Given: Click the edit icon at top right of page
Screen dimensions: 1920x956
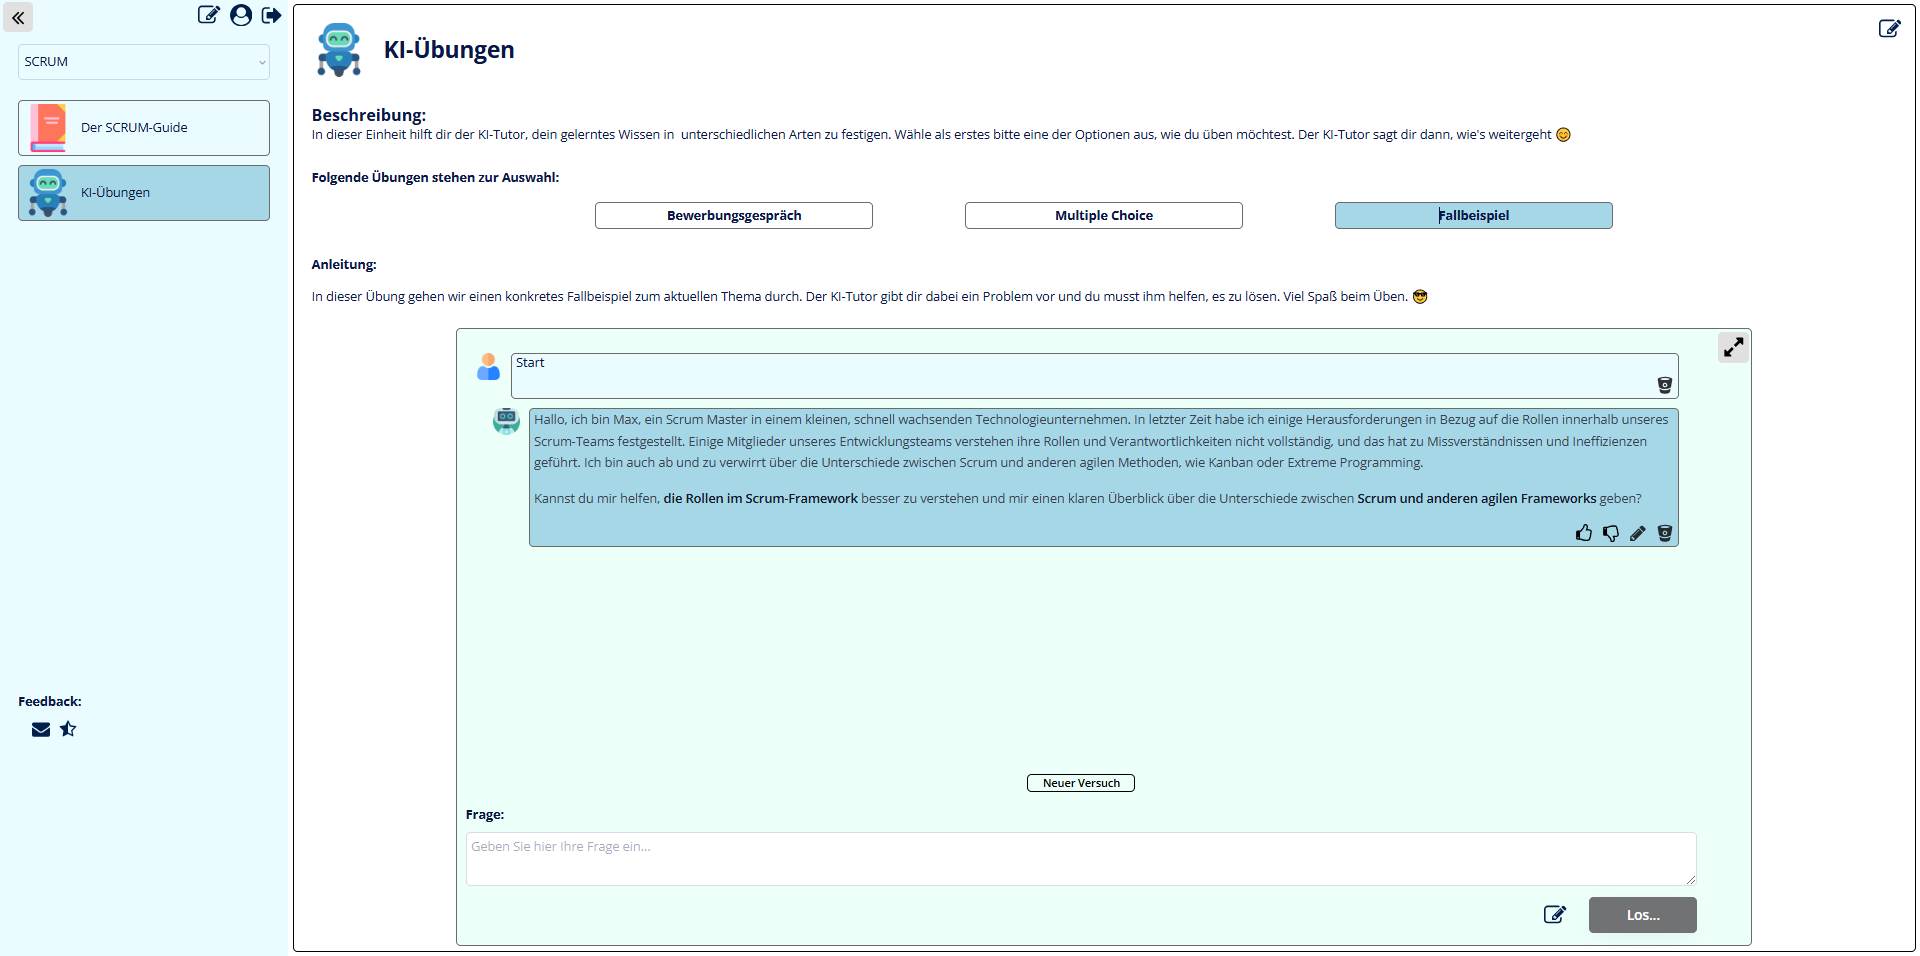Looking at the screenshot, I should click(x=1889, y=28).
